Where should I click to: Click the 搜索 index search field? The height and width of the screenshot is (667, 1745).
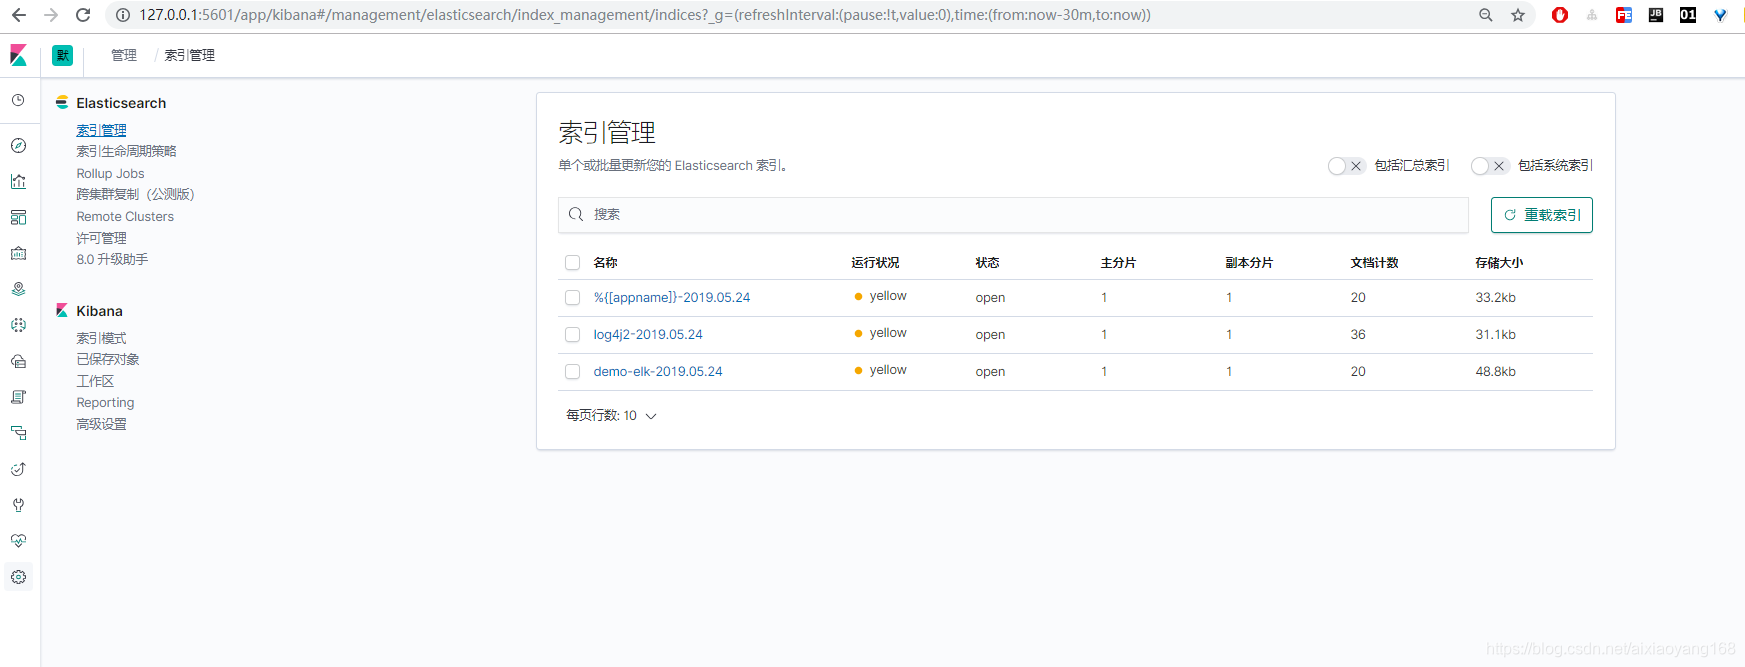click(1013, 215)
